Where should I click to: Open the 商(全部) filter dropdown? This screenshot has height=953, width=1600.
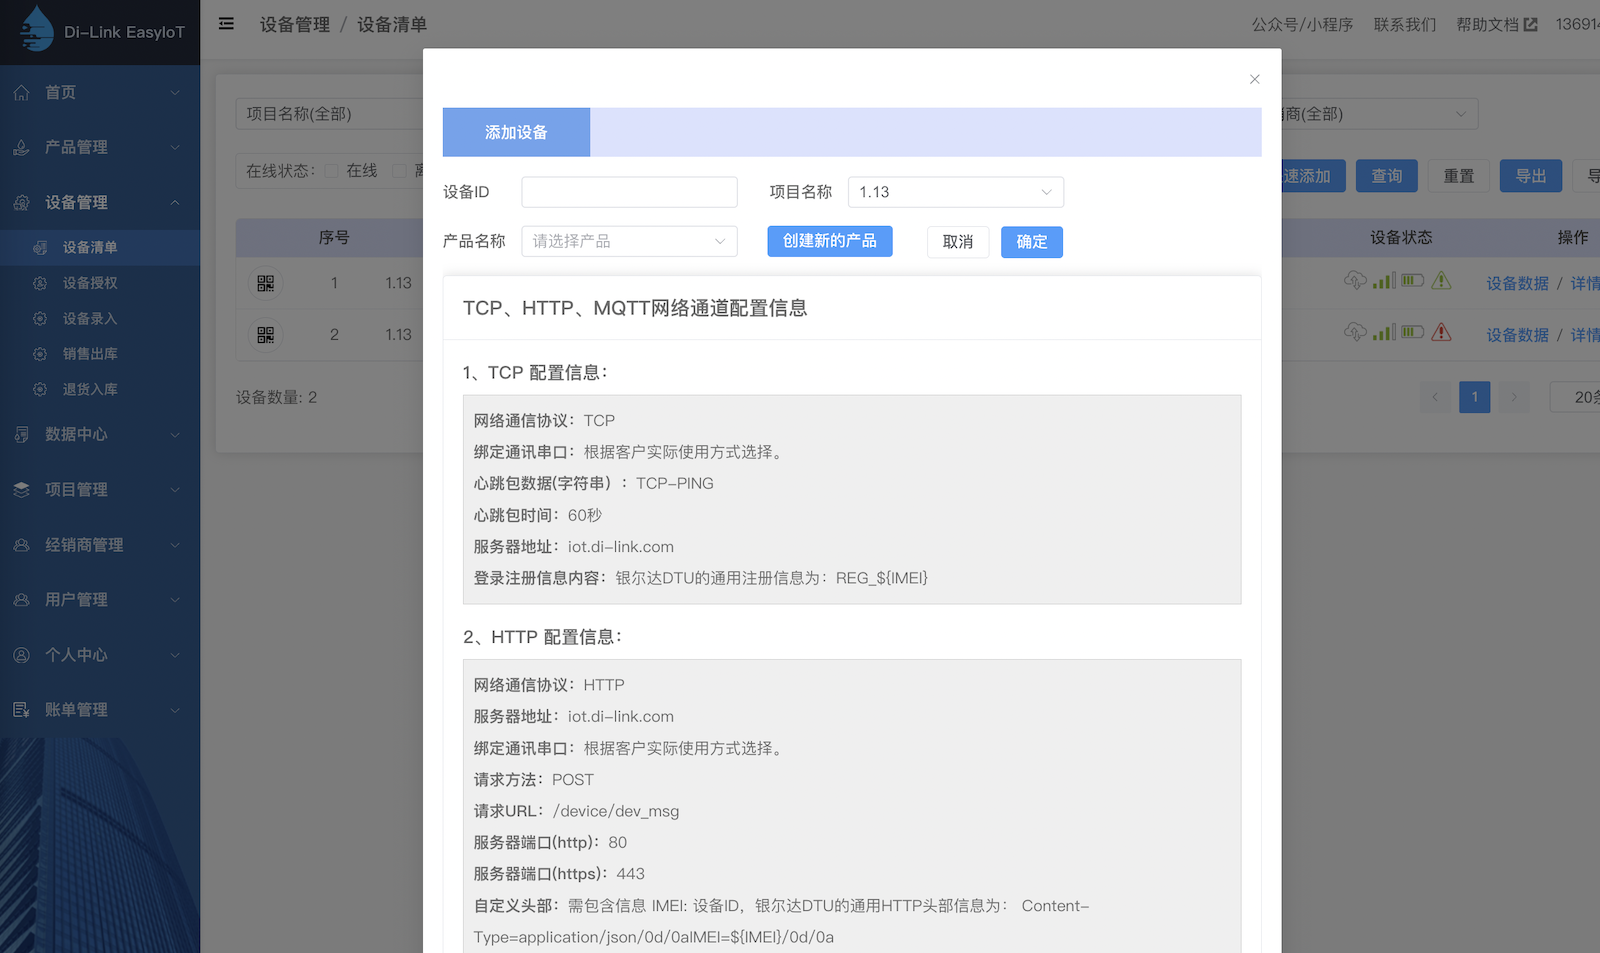point(1379,114)
